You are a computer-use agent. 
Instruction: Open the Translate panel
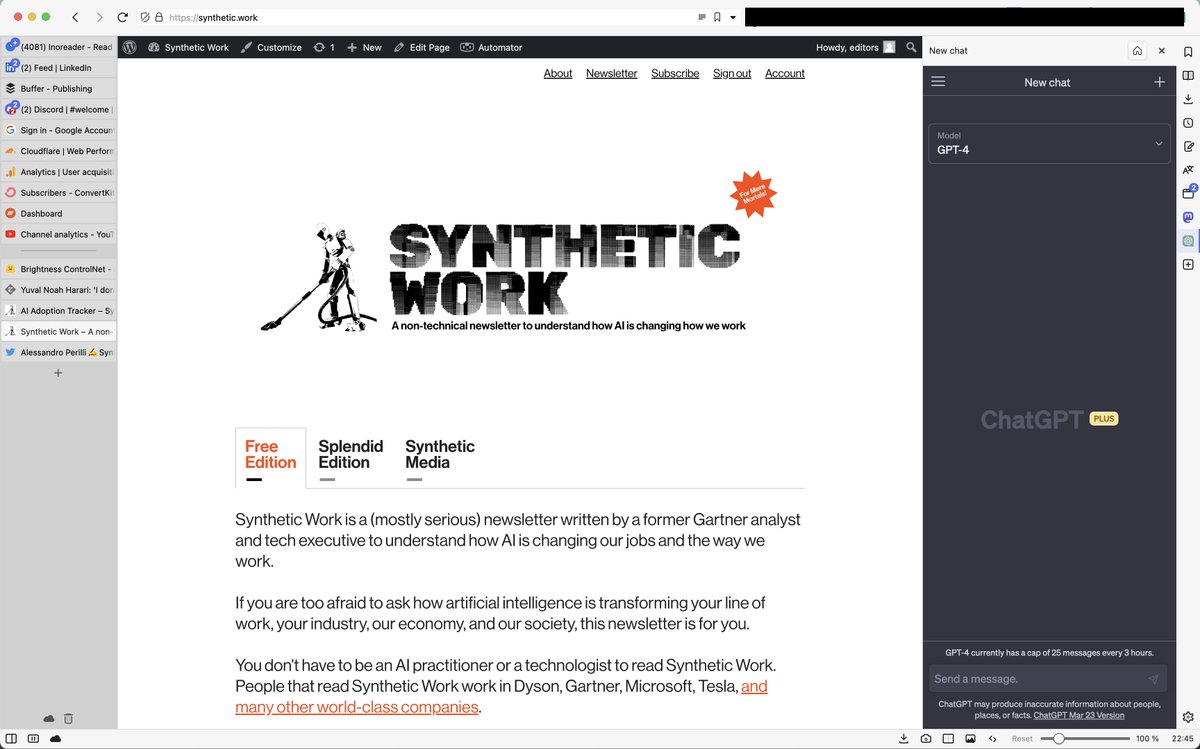point(1188,170)
